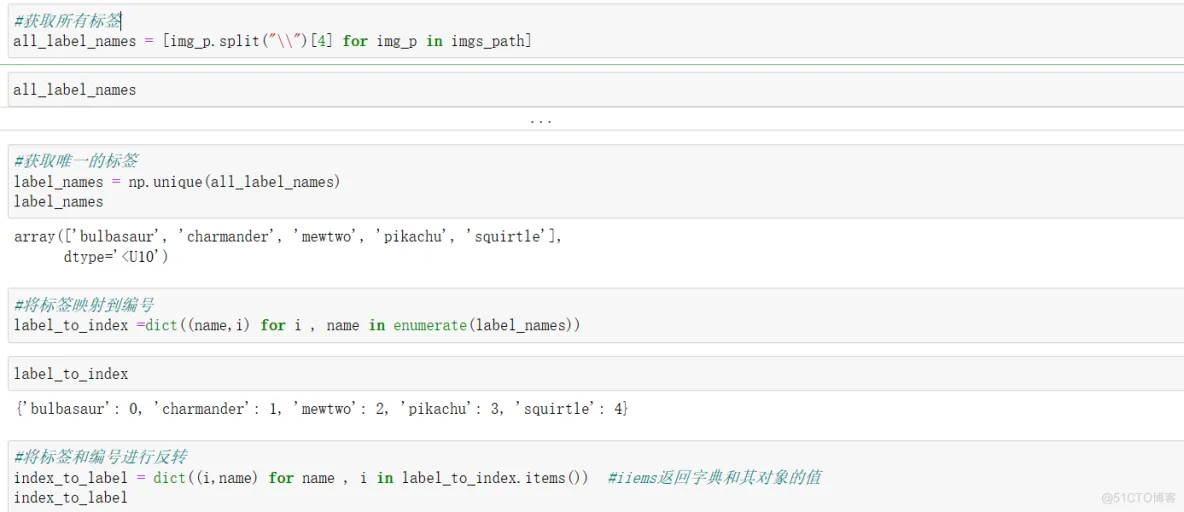Select the cell containing only all_label_names
Image resolution: width=1184 pixels, height=512 pixels.
tap(592, 90)
